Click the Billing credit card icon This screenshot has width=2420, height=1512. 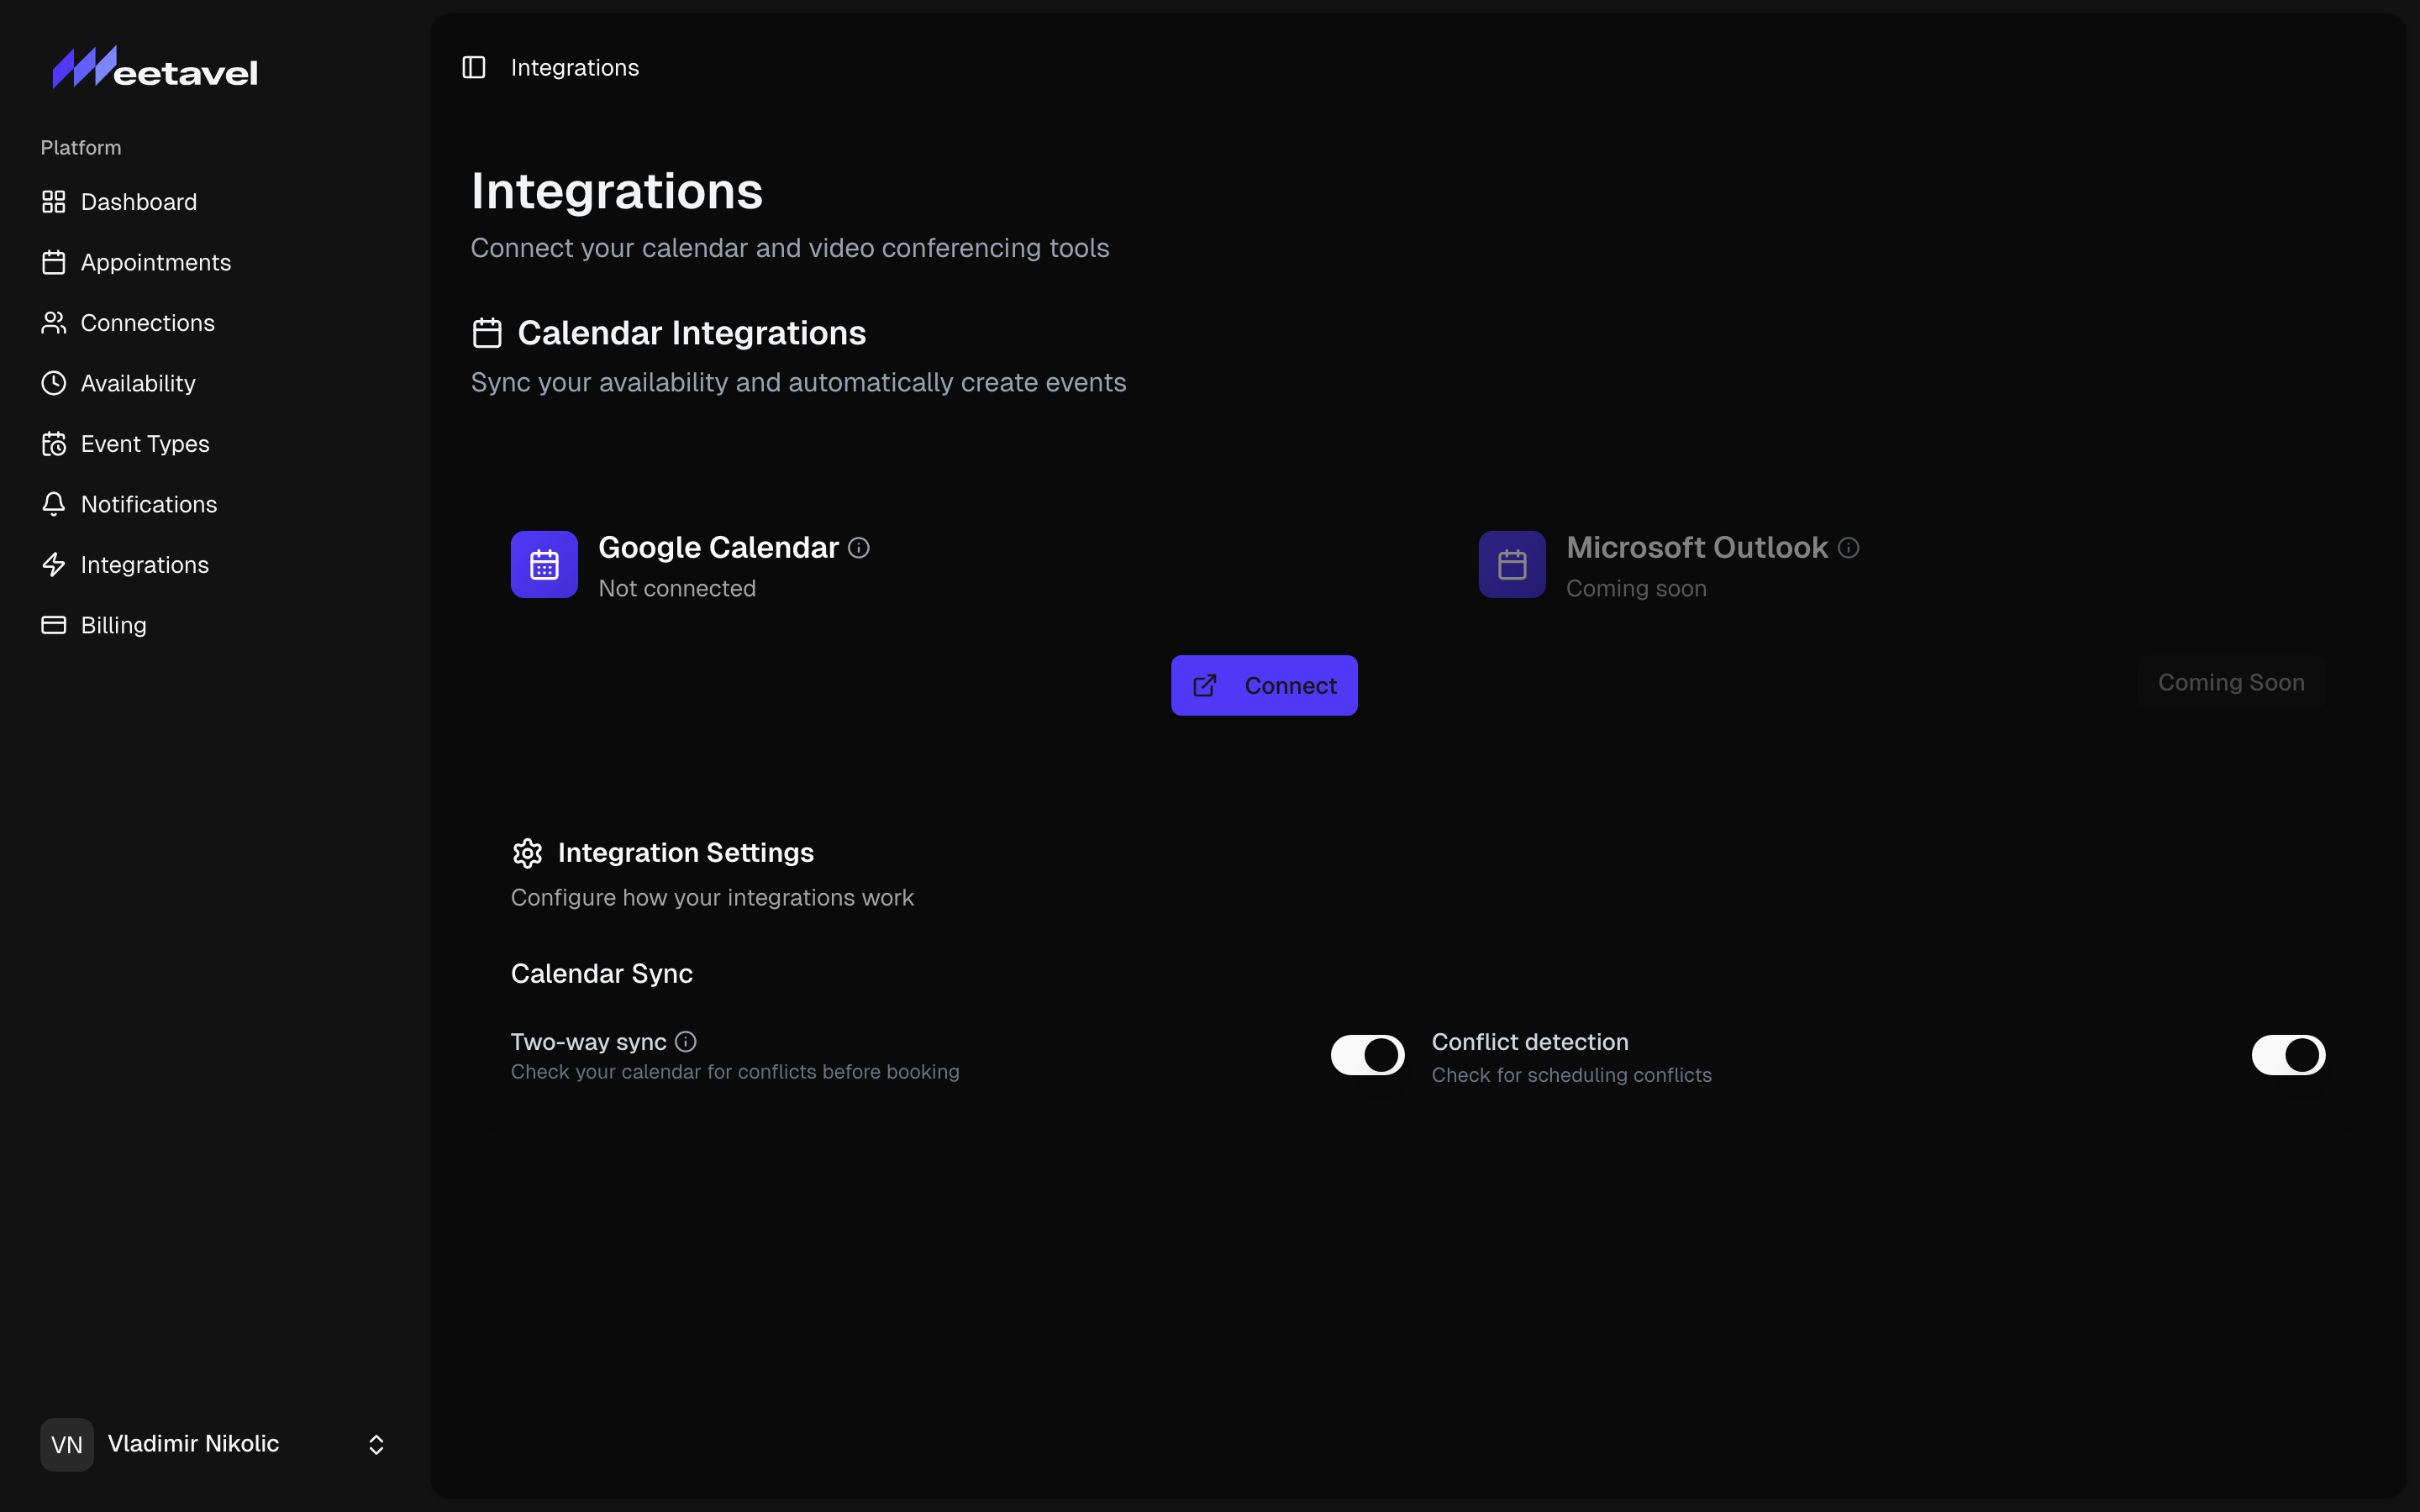tap(54, 625)
